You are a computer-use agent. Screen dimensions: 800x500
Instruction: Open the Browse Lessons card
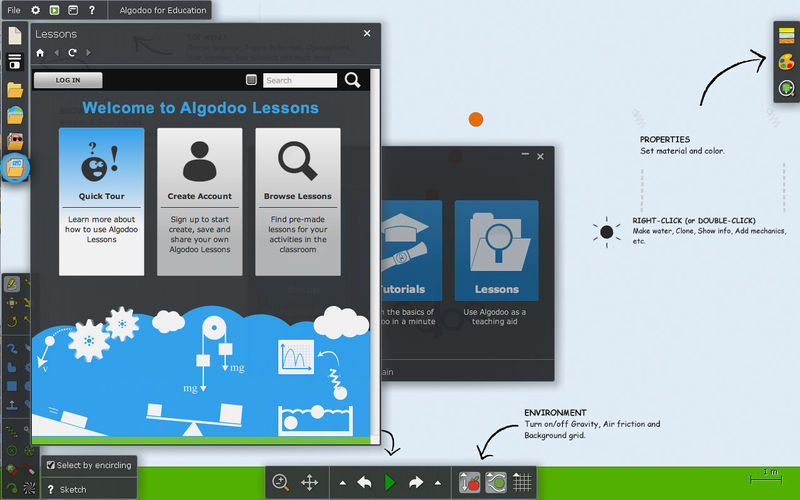coord(298,202)
